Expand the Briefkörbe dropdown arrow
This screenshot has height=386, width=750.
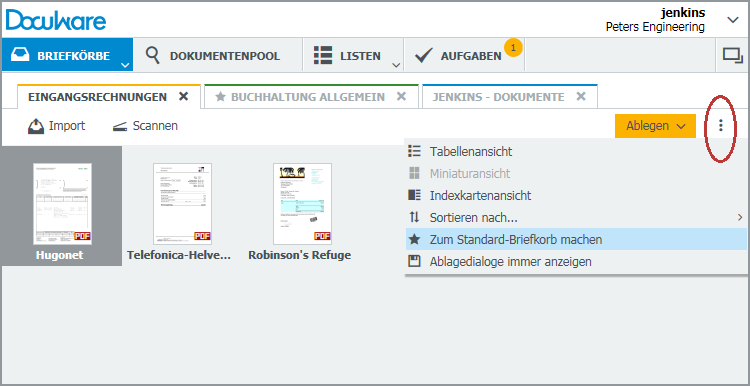pos(124,65)
